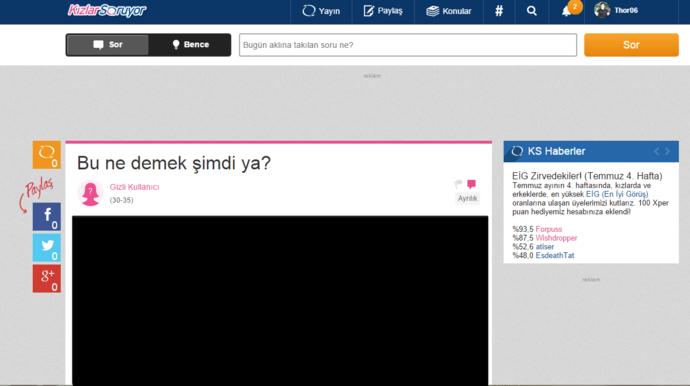
Task: Click the hashtag icon in navbar
Action: (x=499, y=11)
